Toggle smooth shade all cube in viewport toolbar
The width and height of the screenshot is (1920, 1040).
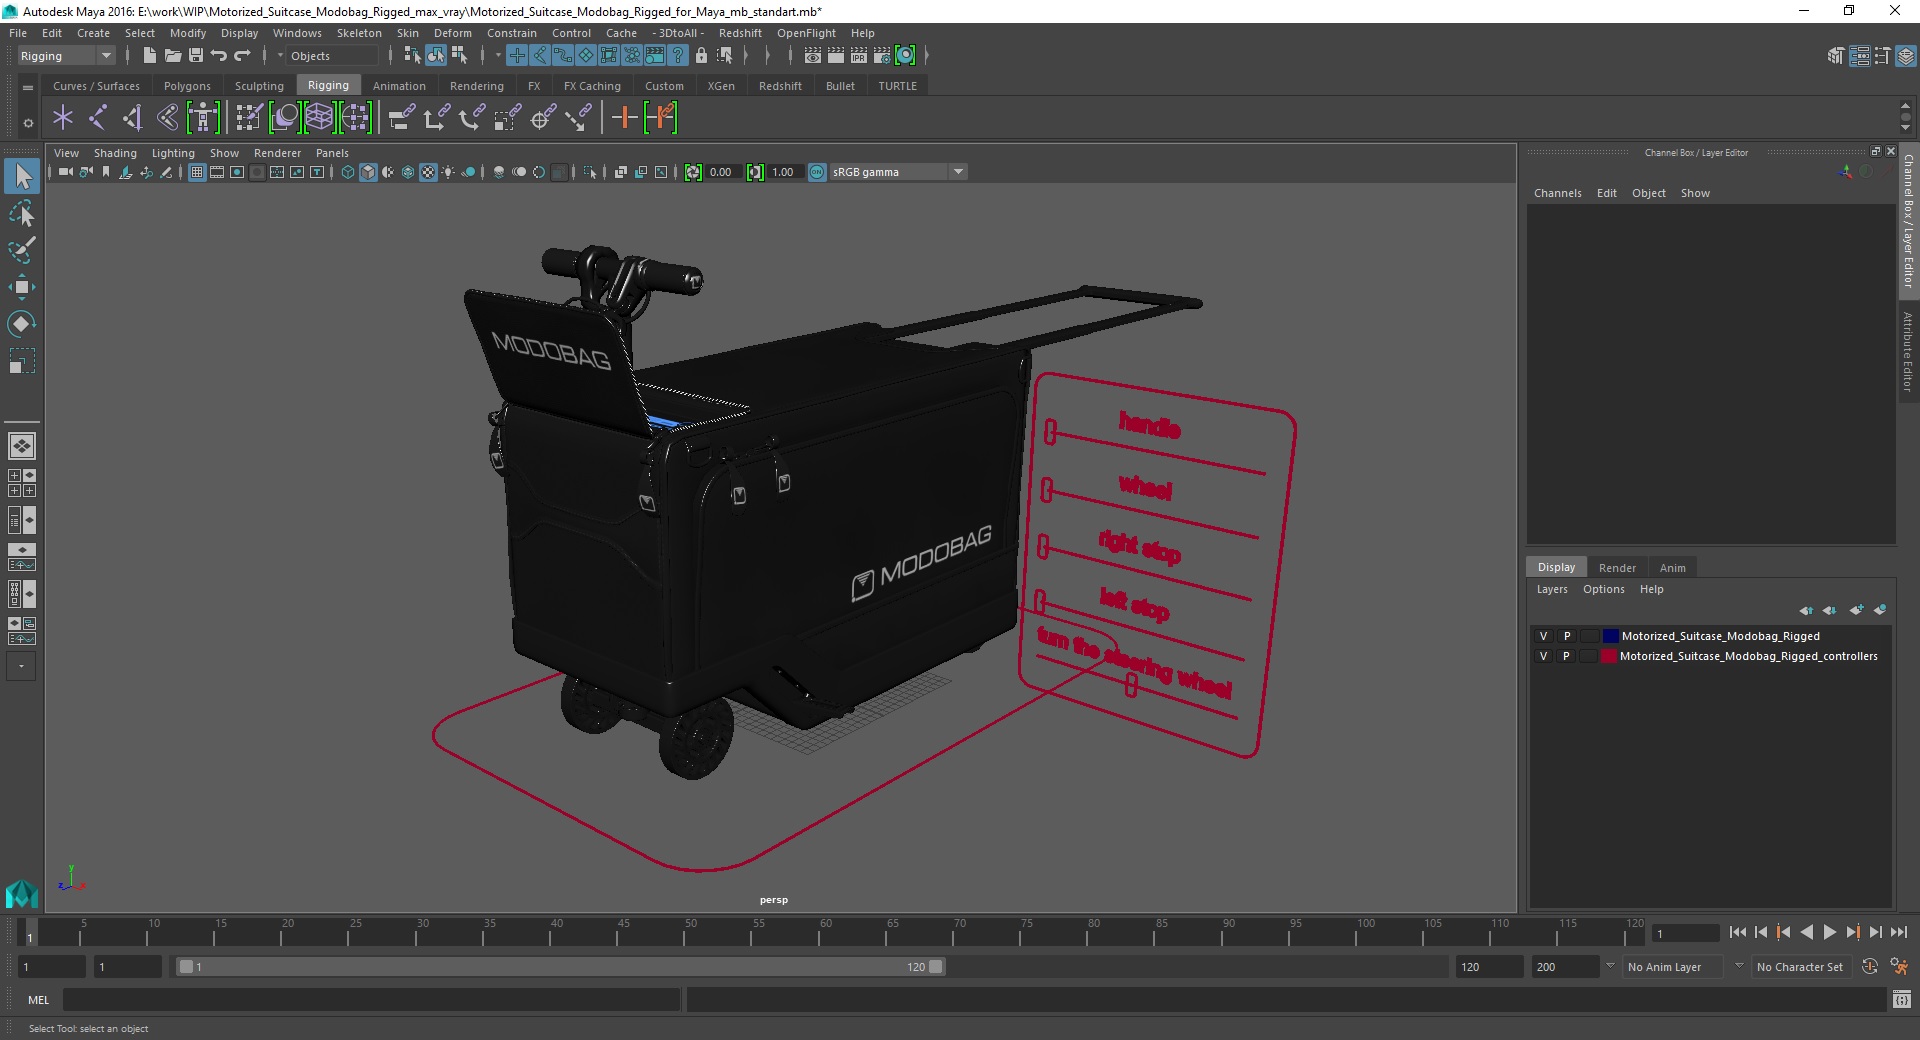[368, 172]
